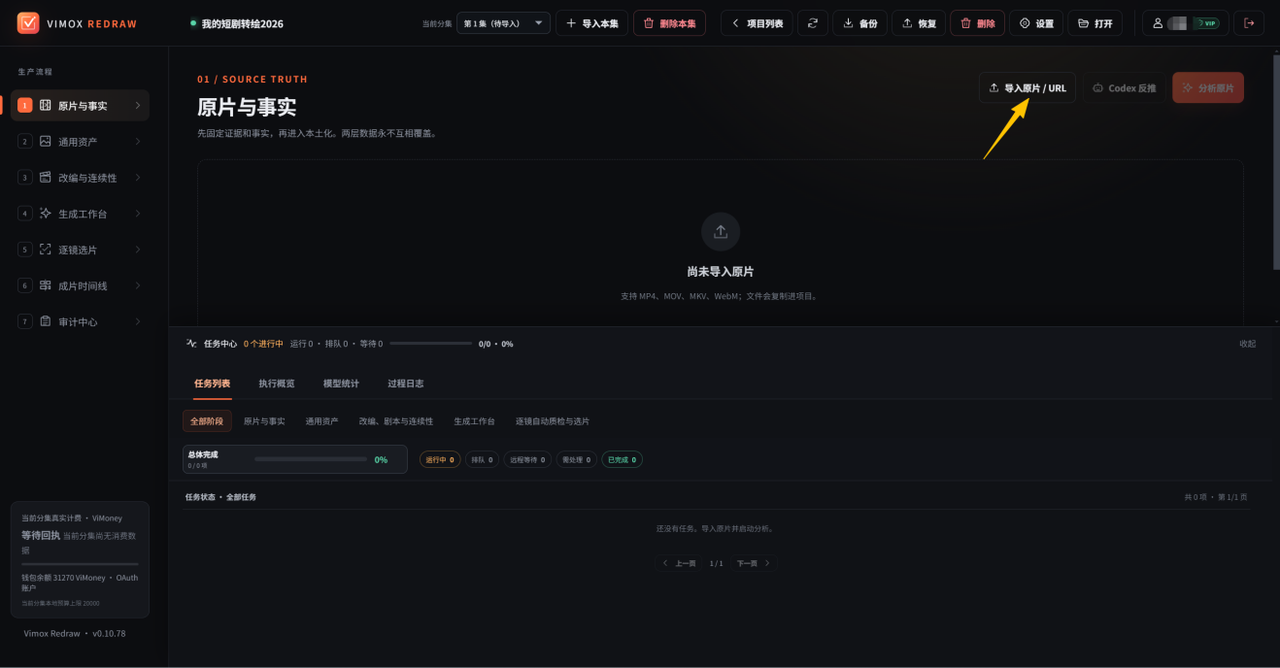Screen dimensions: 1280x668
Task: Click the 恢复 restore button
Action: pos(919,23)
